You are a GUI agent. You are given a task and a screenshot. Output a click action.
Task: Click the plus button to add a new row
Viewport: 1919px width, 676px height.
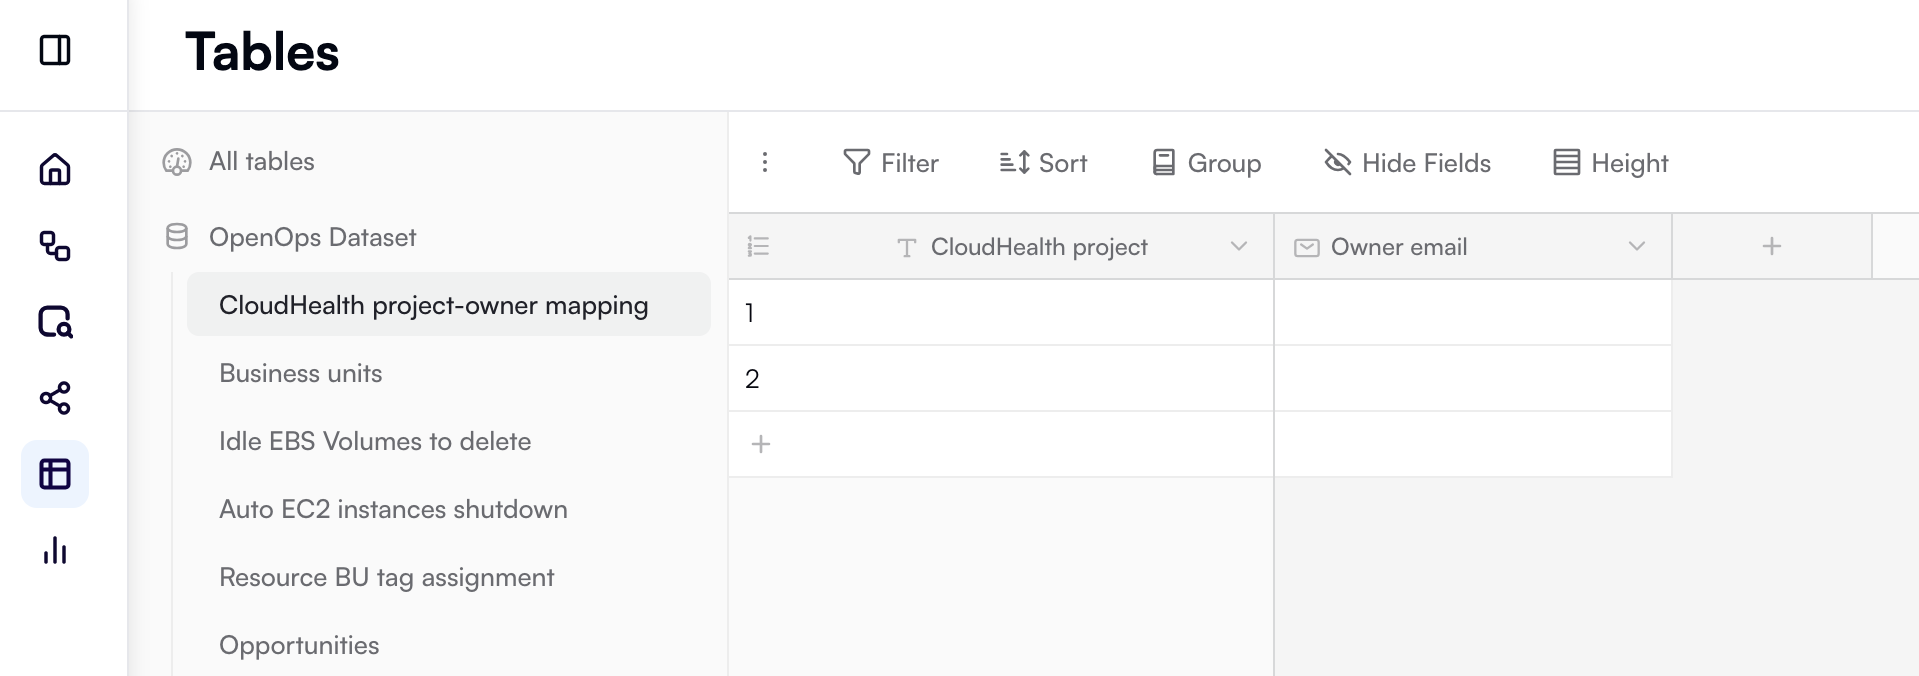(760, 444)
